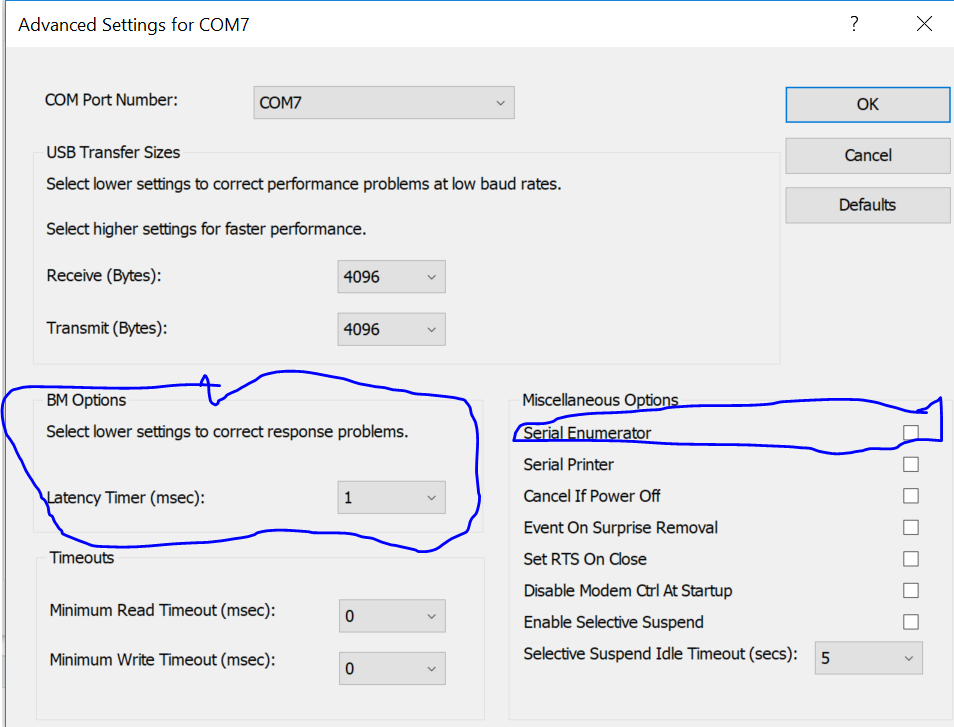The height and width of the screenshot is (727, 954).
Task: Restore settings with the Defaults button
Action: [868, 205]
